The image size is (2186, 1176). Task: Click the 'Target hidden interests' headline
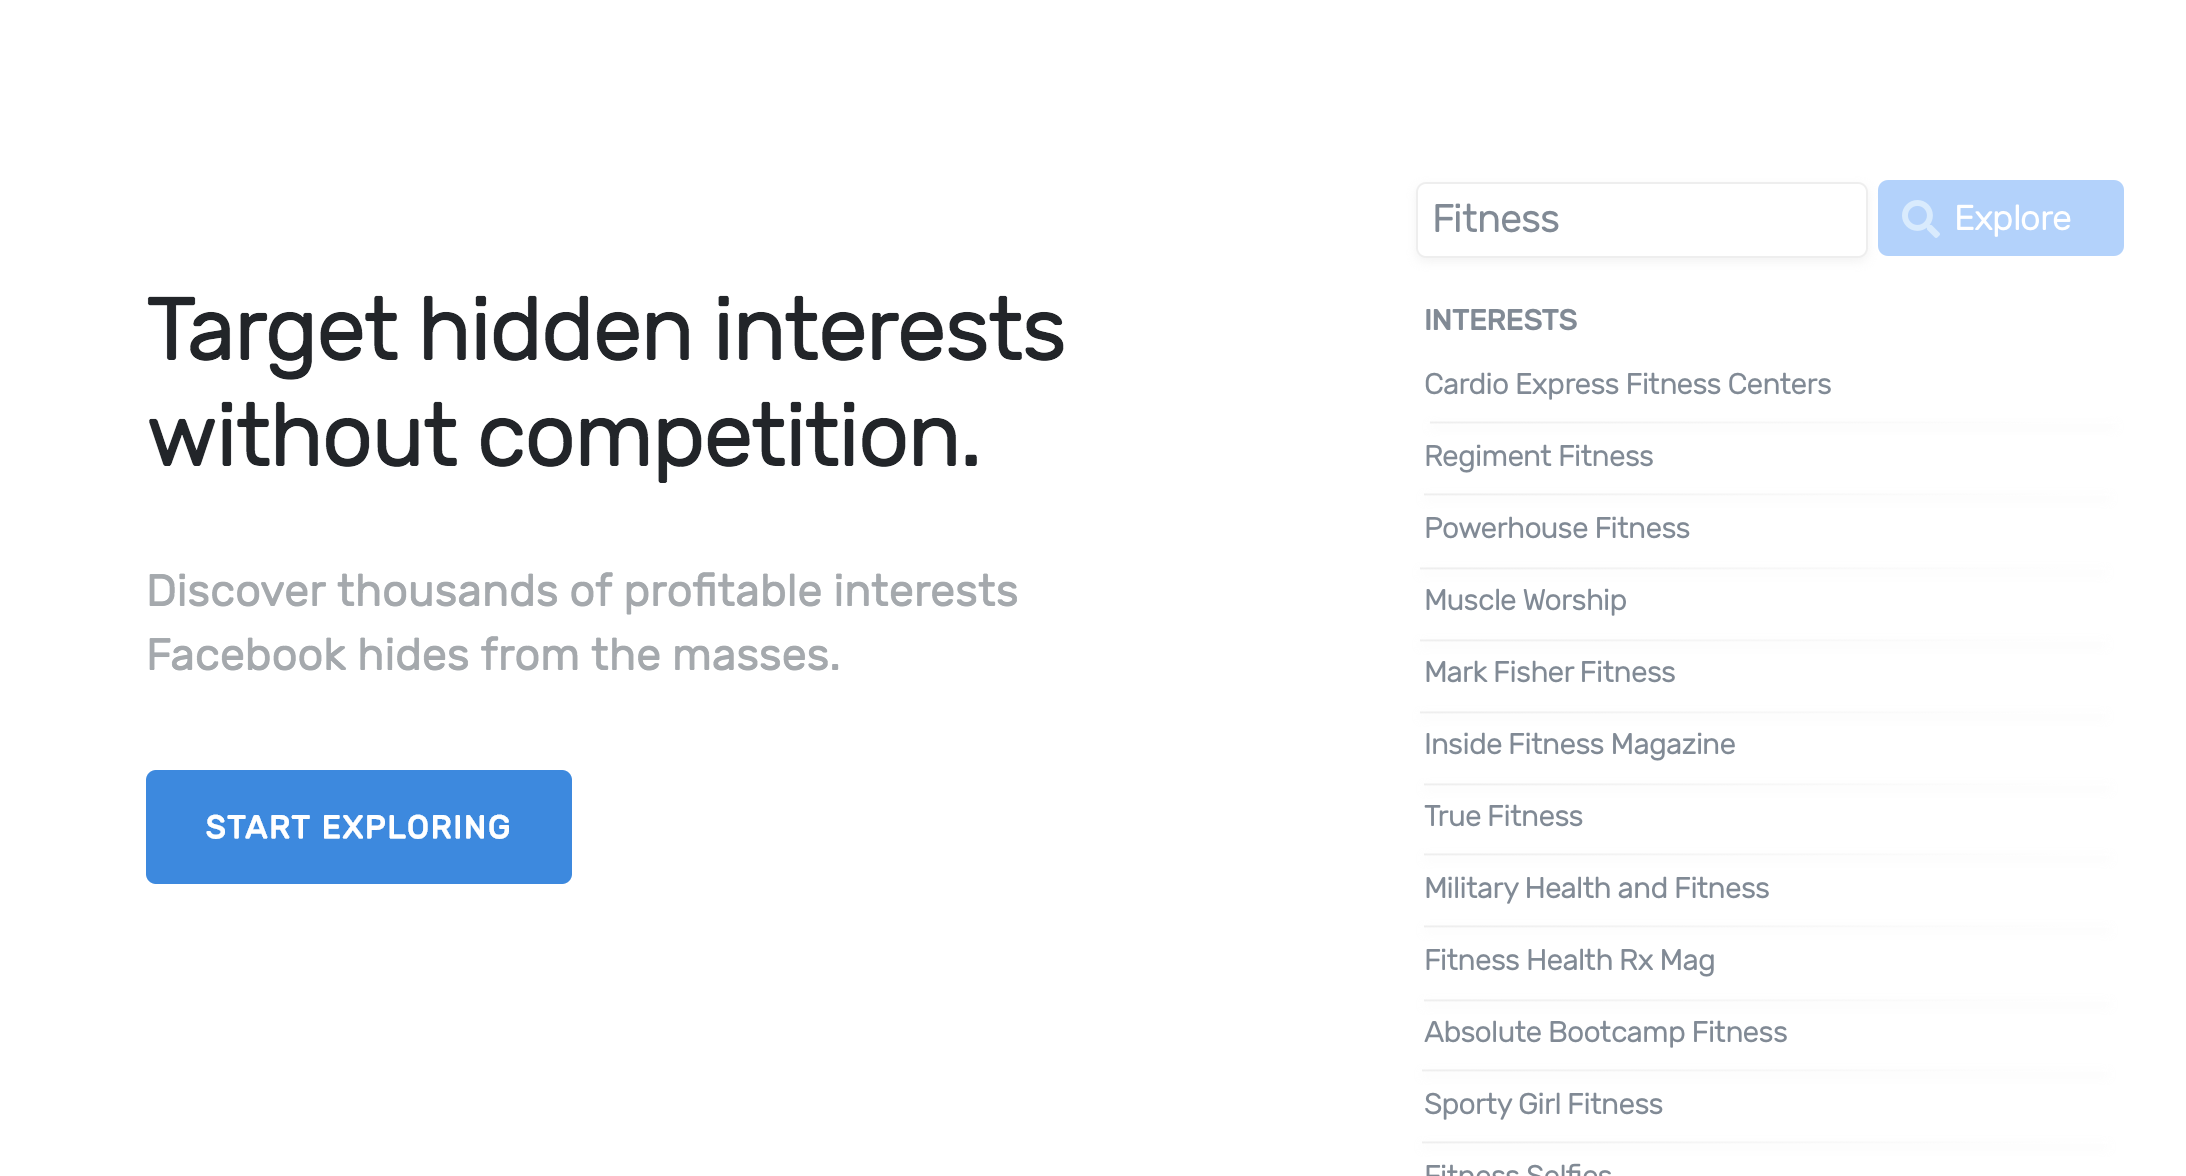[x=605, y=330]
